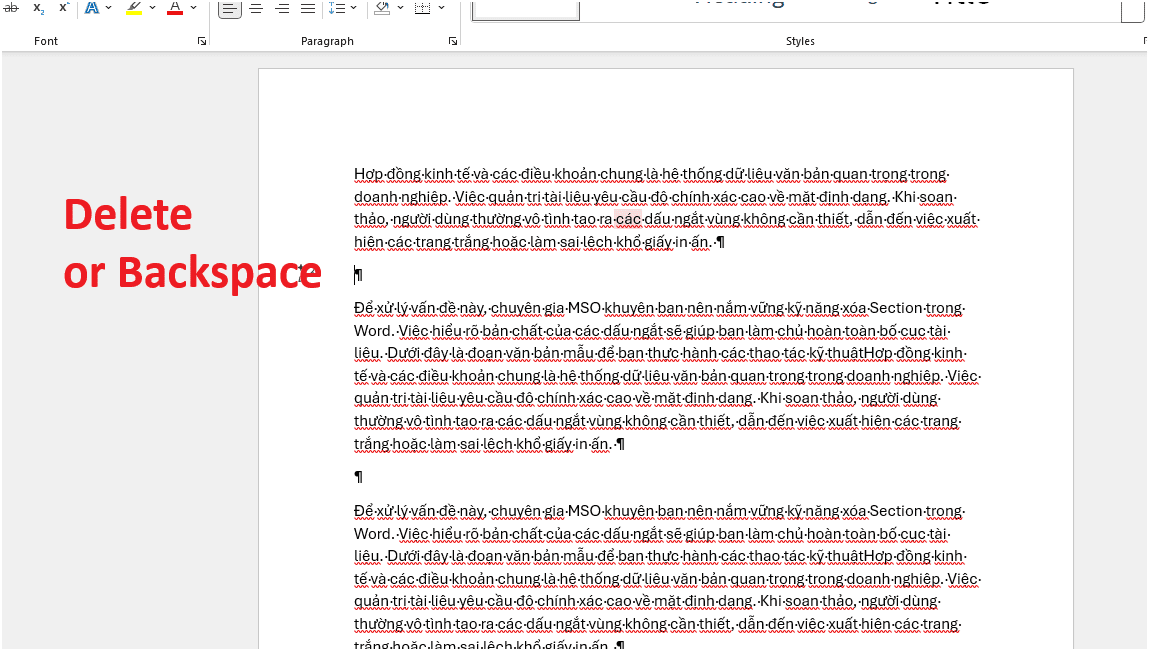Place cursor at first empty paragraph mark
This screenshot has width=1149, height=651.
click(x=358, y=275)
